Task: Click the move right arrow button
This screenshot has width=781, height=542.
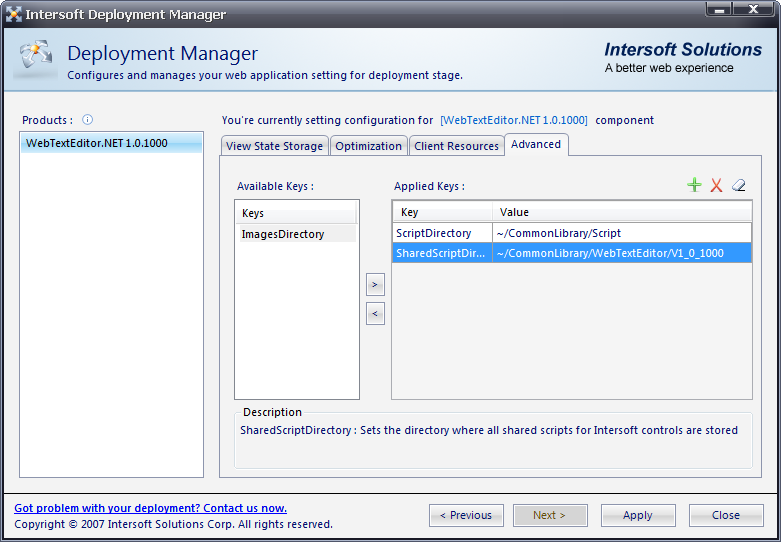Action: tap(375, 285)
